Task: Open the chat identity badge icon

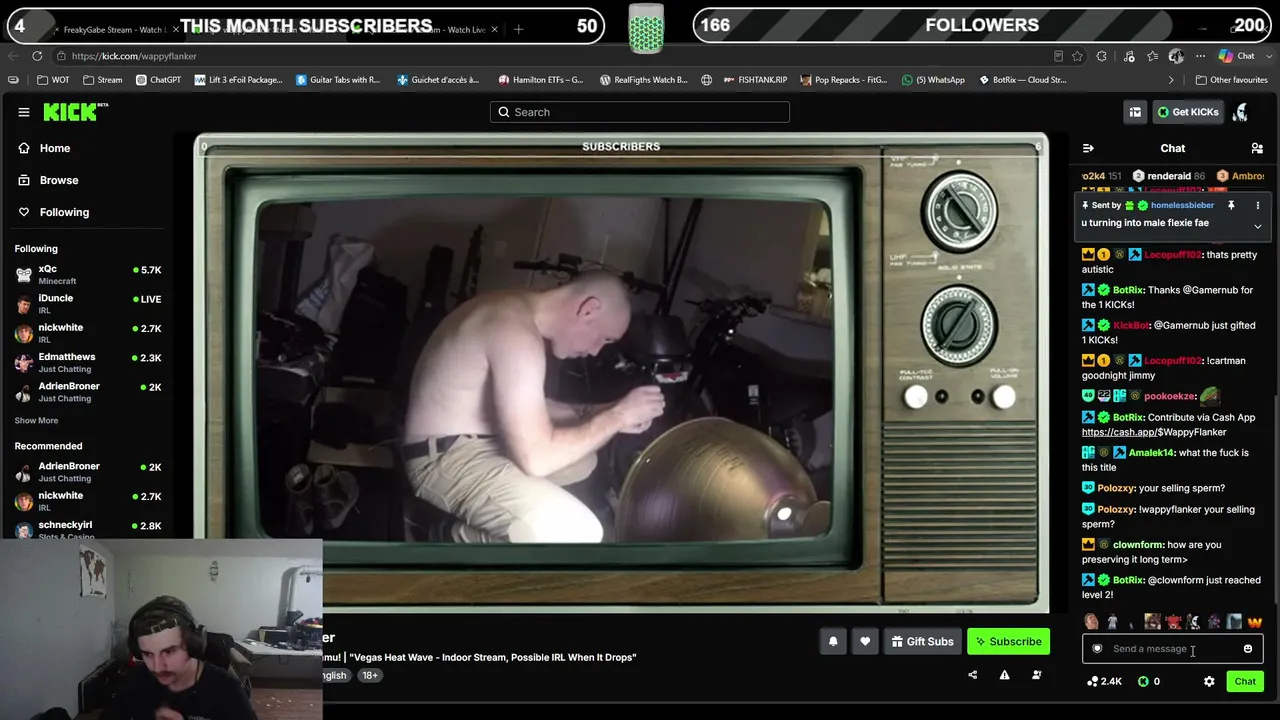Action: (x=1097, y=649)
